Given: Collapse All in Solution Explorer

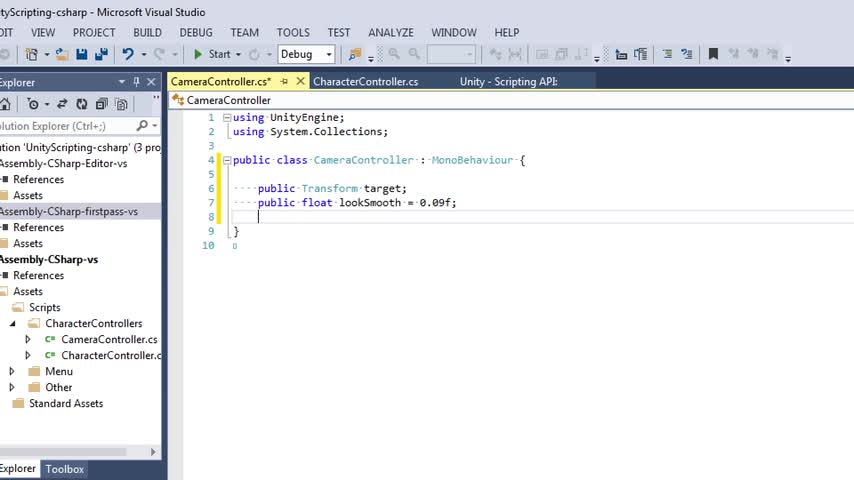Looking at the screenshot, I should click(x=101, y=104).
